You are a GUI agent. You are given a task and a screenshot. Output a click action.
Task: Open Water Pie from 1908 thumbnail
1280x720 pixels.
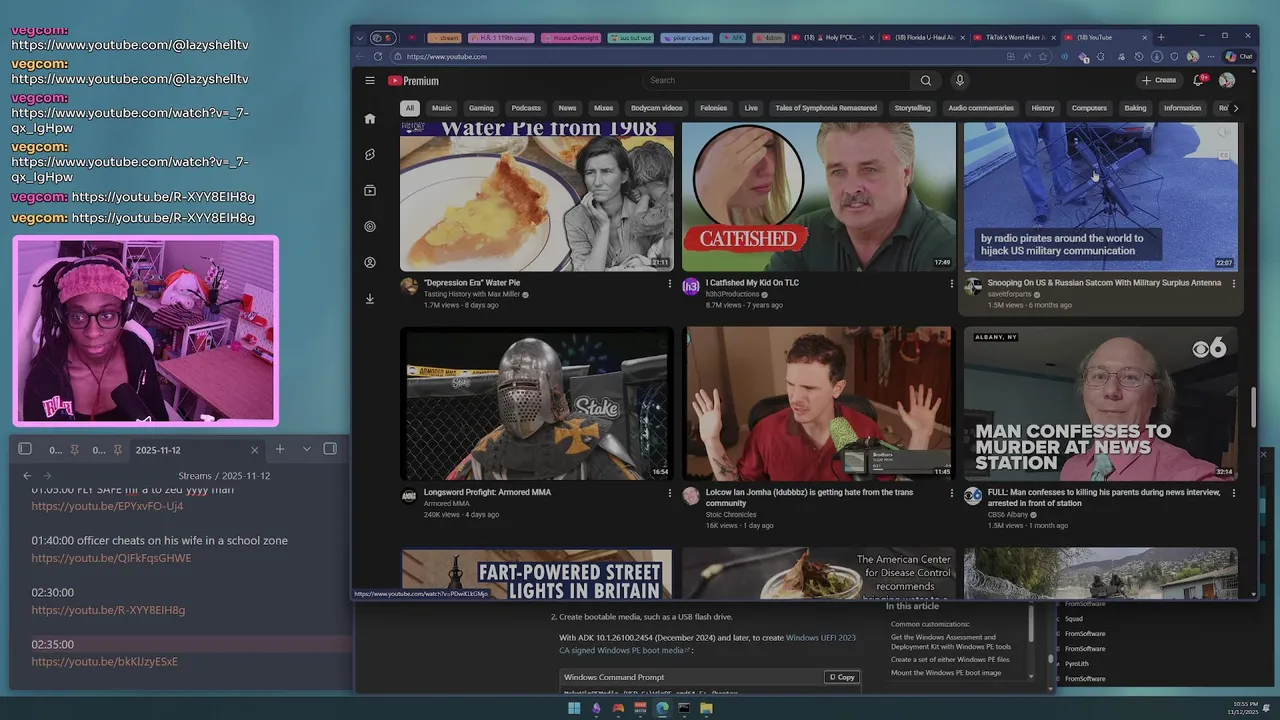pyautogui.click(x=537, y=197)
